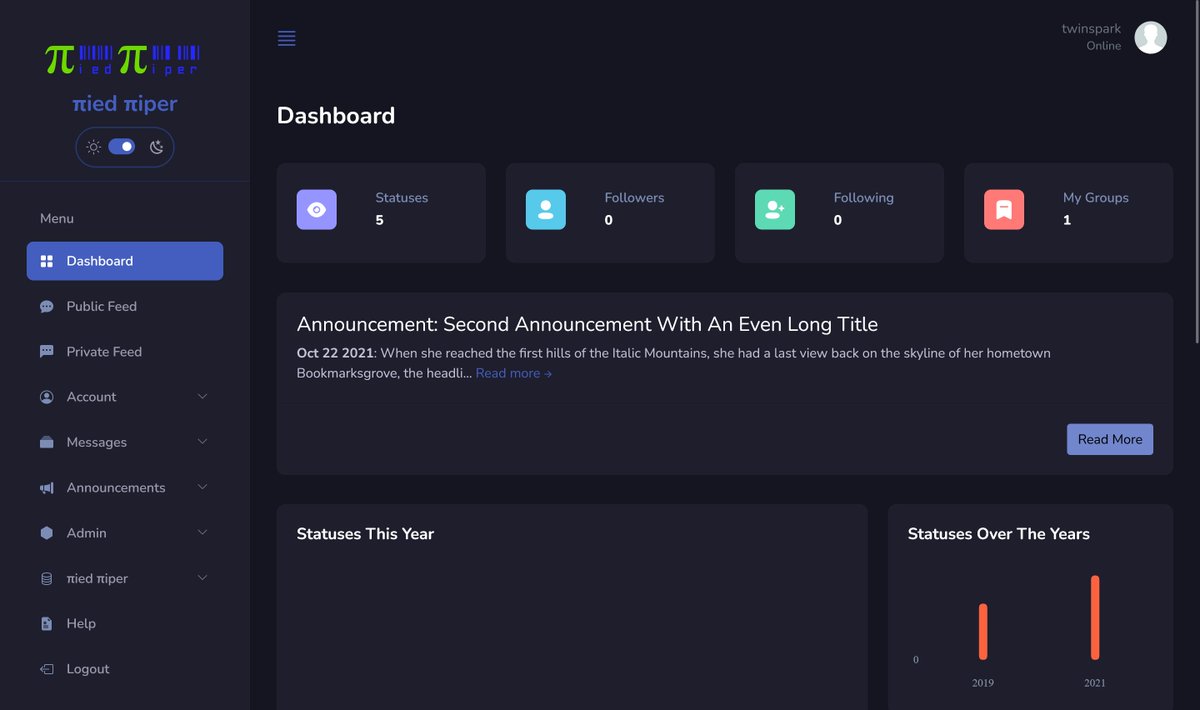Click the My Groups count 1
Viewport: 1200px width, 710px height.
1067,220
